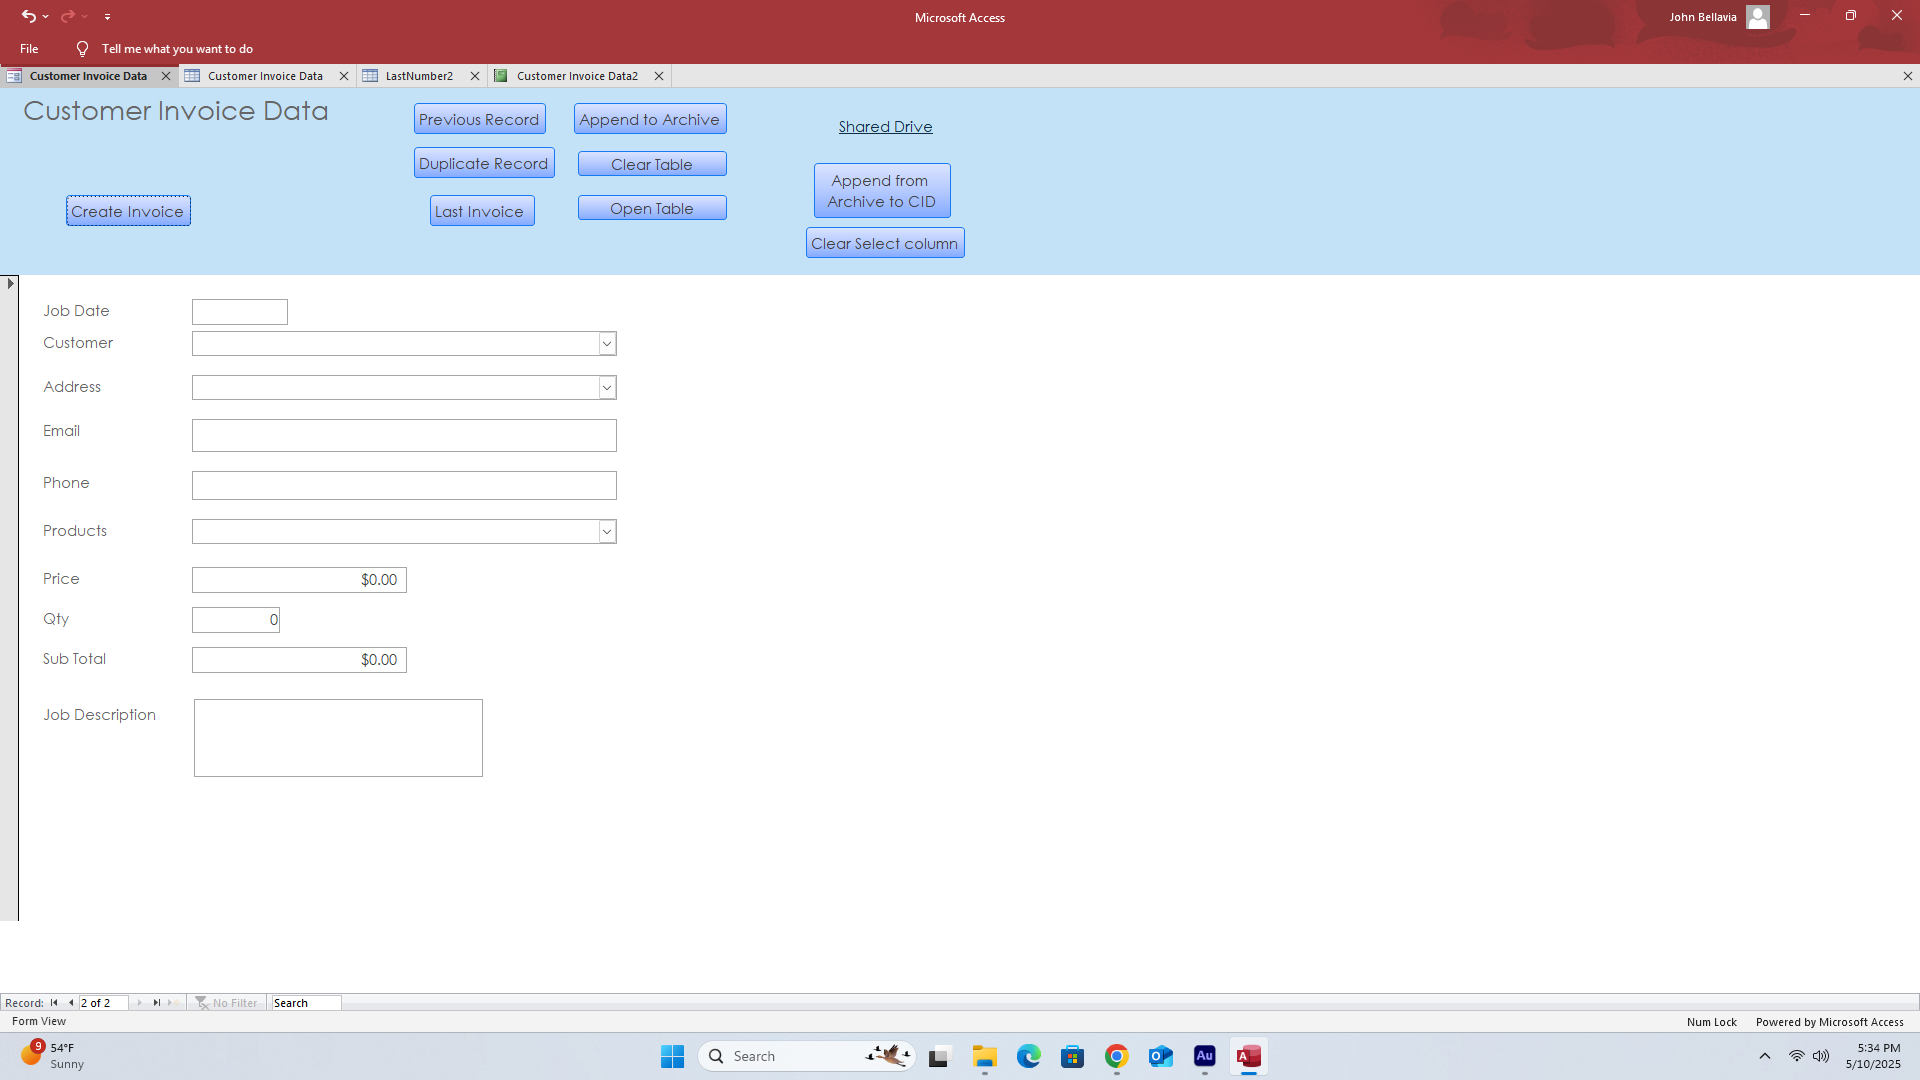Open Customize Quick Access Toolbar arrow

click(x=107, y=17)
